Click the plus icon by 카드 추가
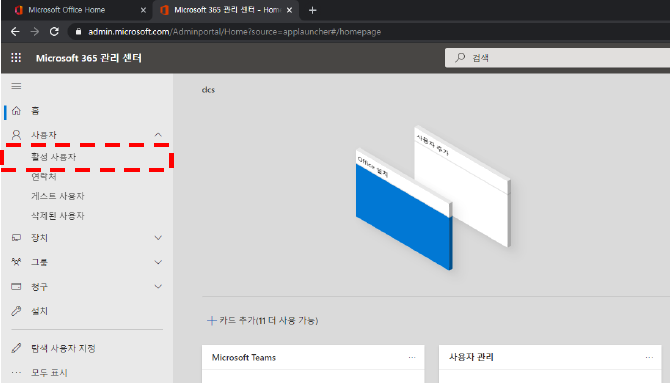Screen dimensions: 670x383 pyautogui.click(x=212, y=321)
